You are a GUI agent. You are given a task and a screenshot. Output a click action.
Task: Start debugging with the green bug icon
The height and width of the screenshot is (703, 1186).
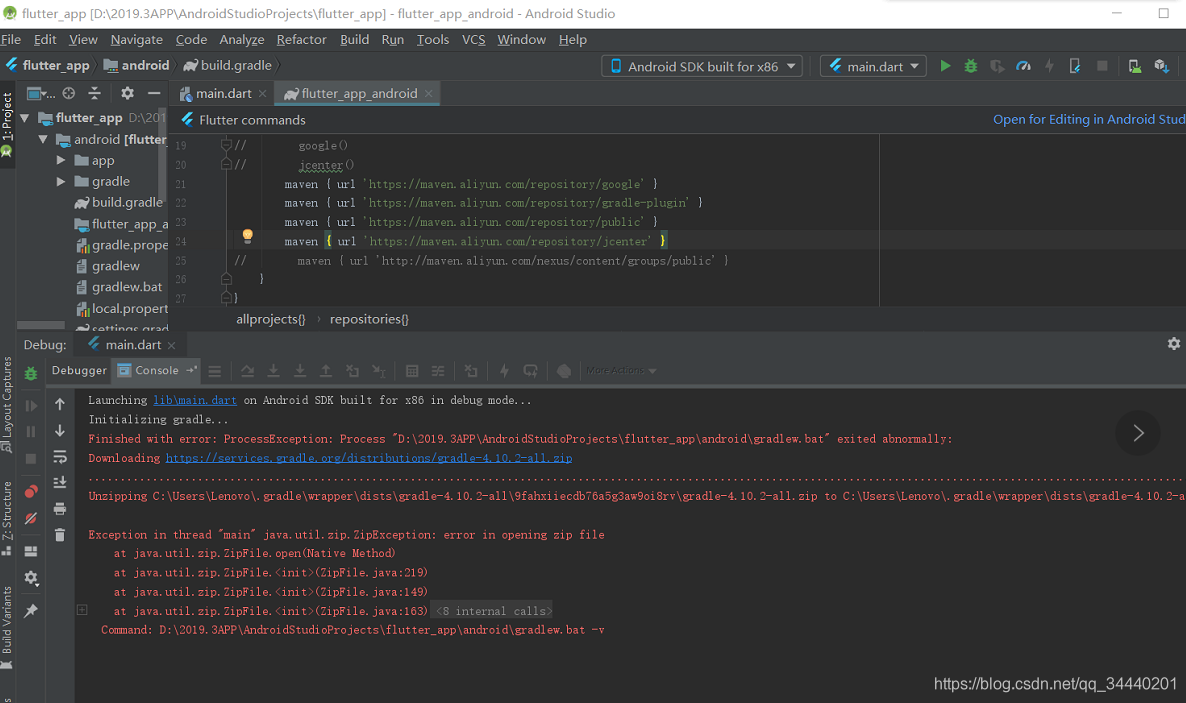[970, 66]
